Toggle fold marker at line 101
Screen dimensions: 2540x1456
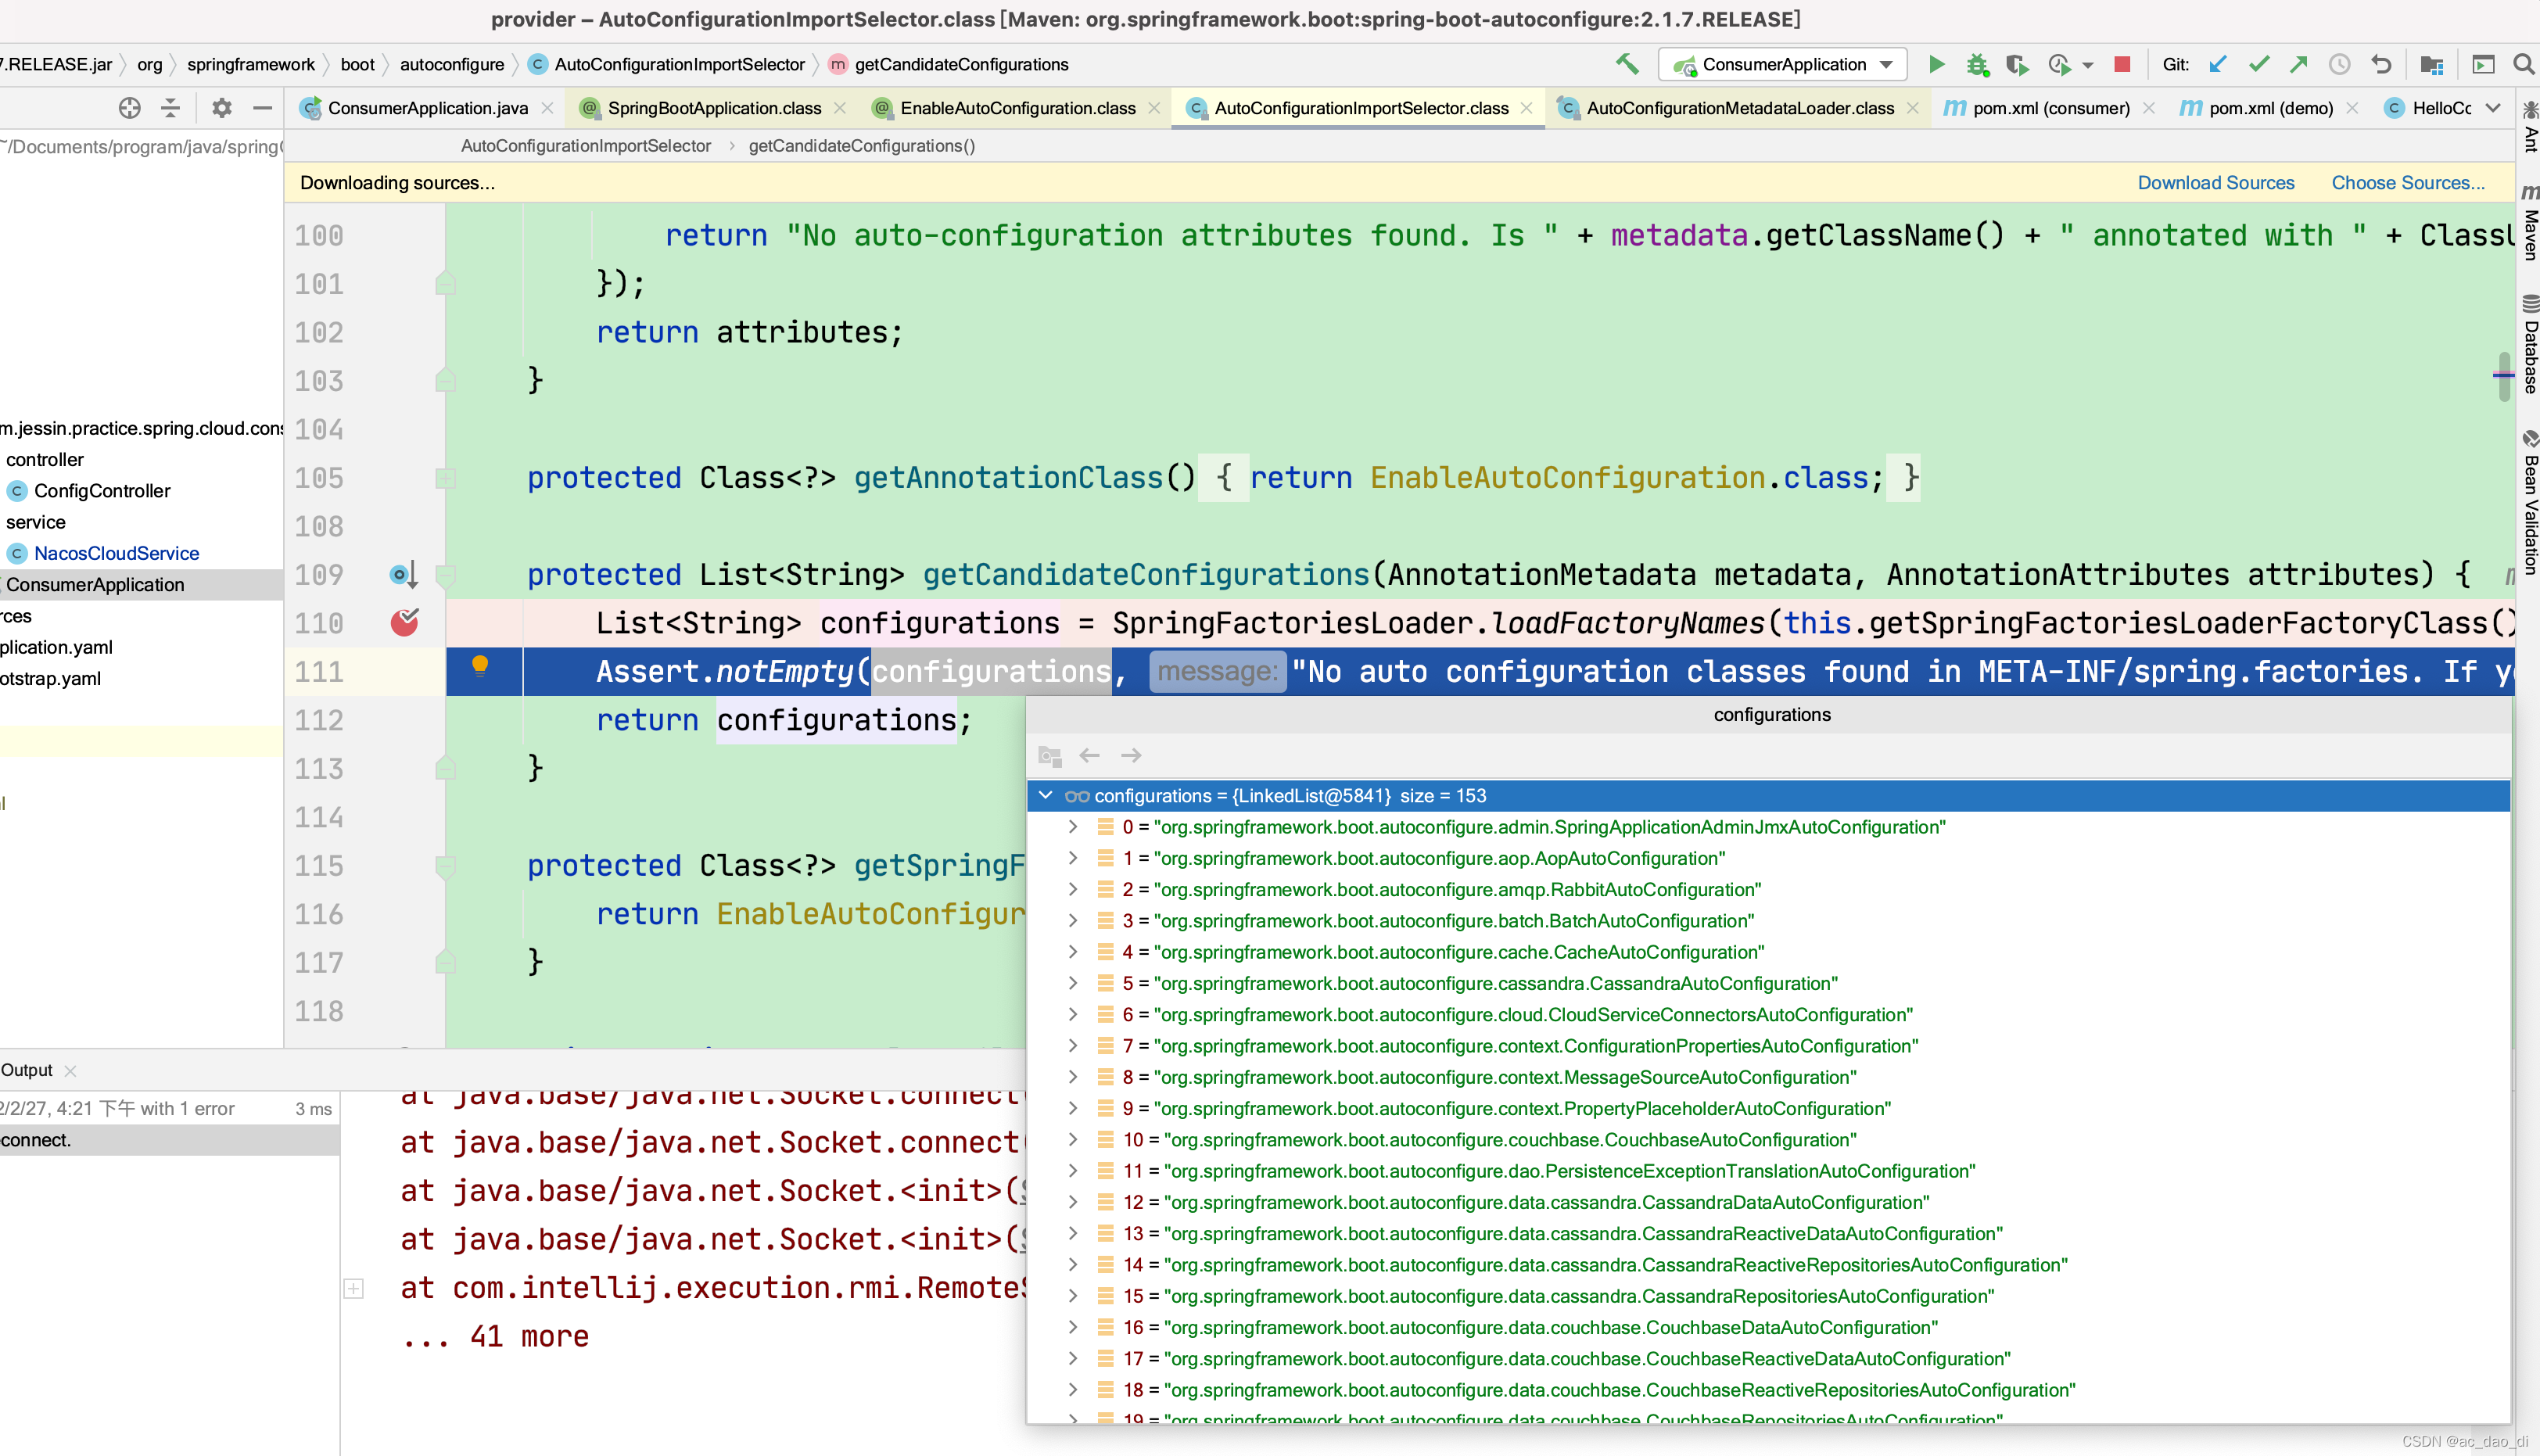446,284
